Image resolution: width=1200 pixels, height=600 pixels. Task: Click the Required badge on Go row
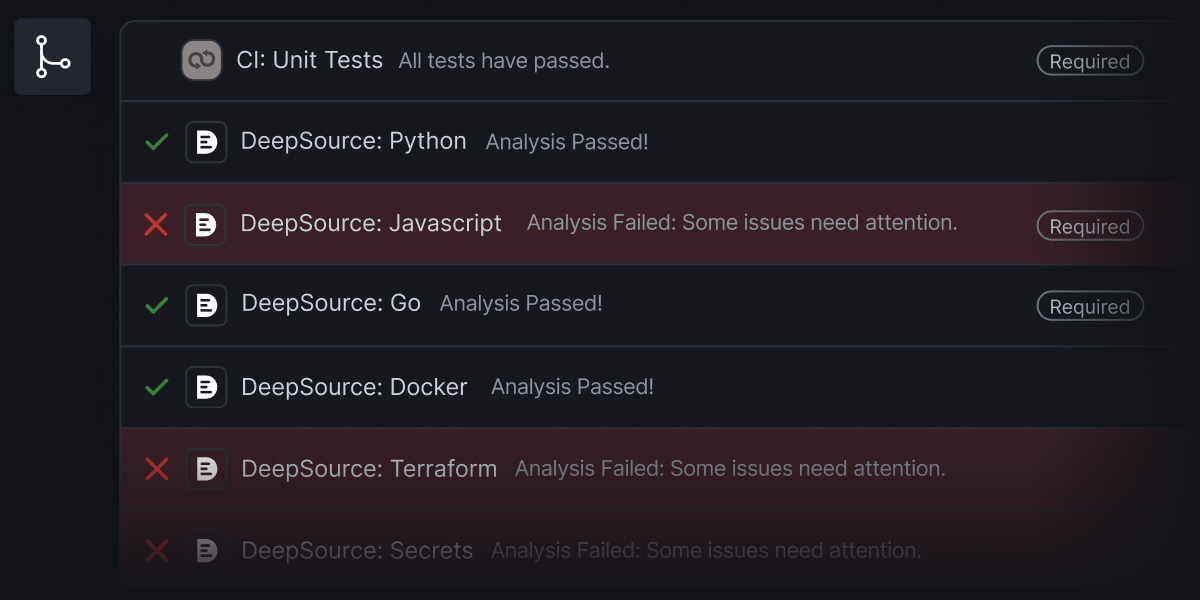(x=1089, y=306)
